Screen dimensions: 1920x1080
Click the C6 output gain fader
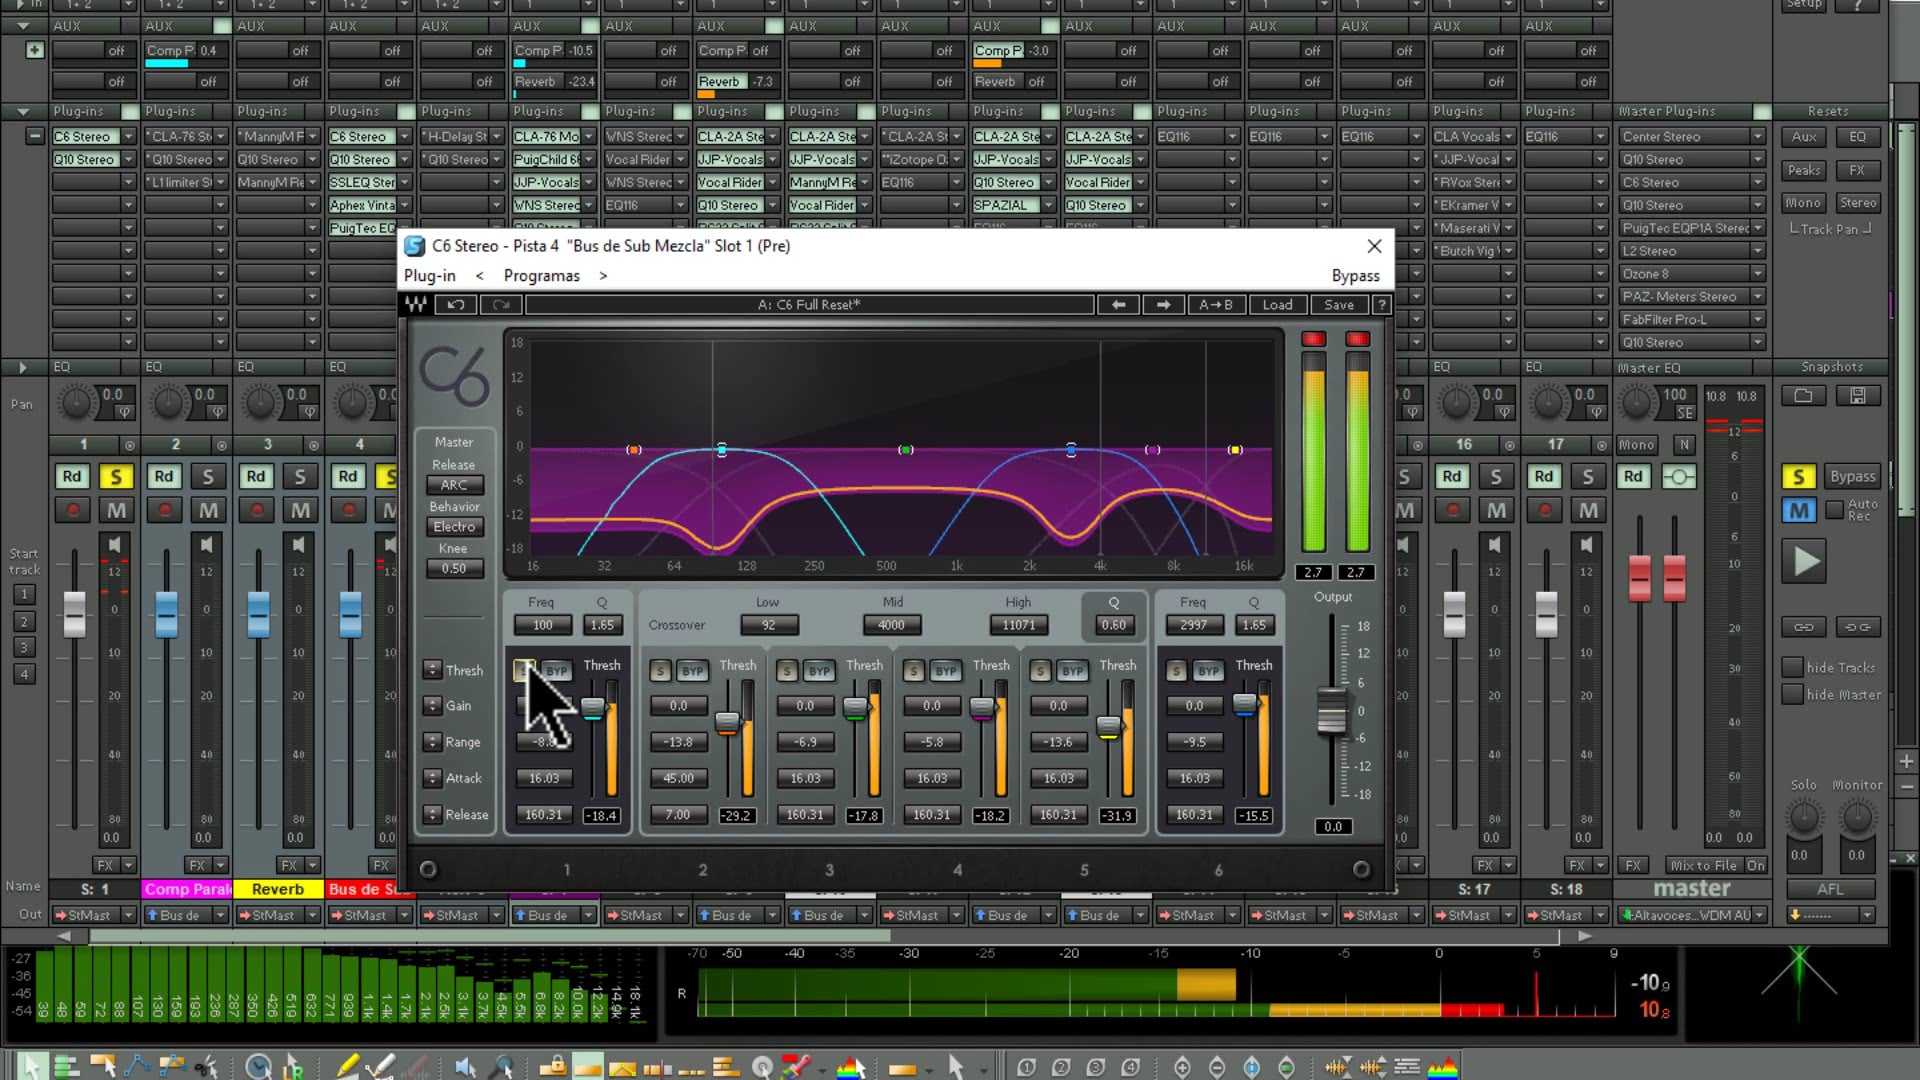click(x=1331, y=711)
